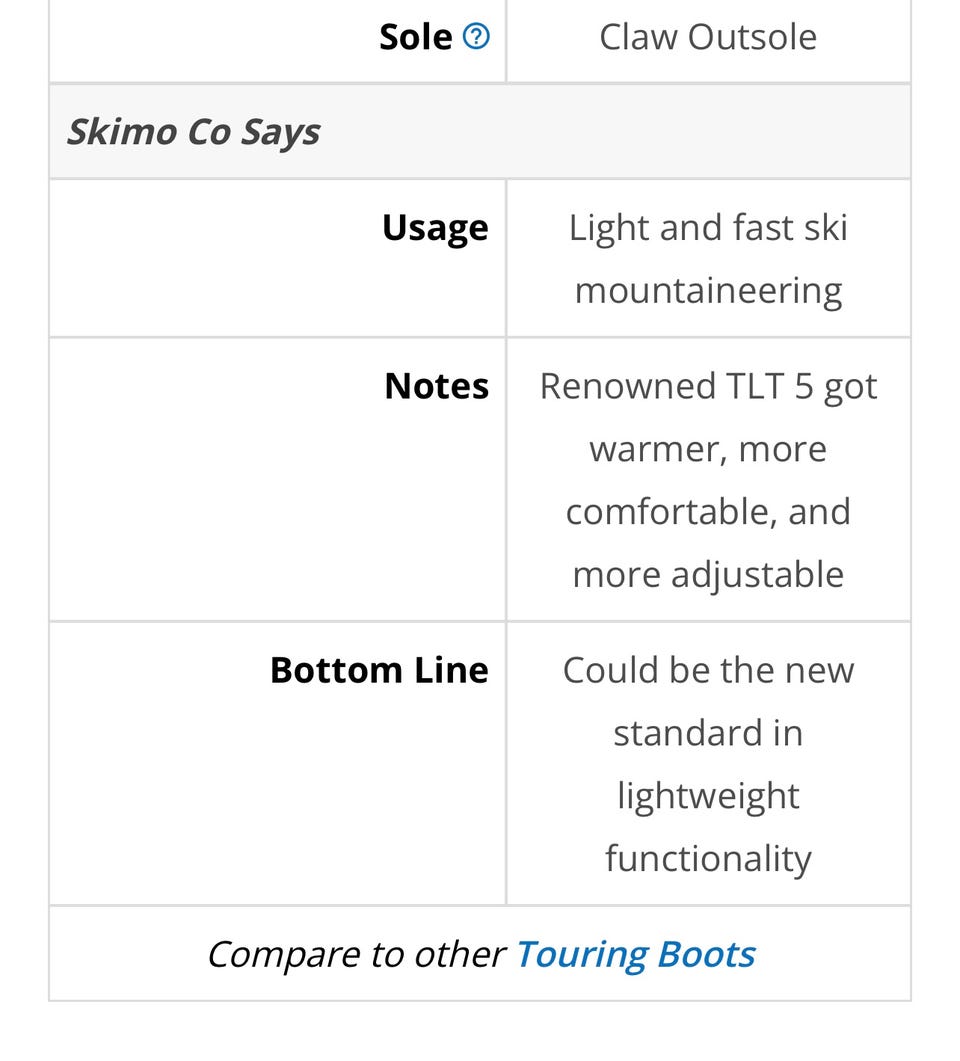Click the comfortable, and line in Notes
960x1061 pixels.
(708, 512)
